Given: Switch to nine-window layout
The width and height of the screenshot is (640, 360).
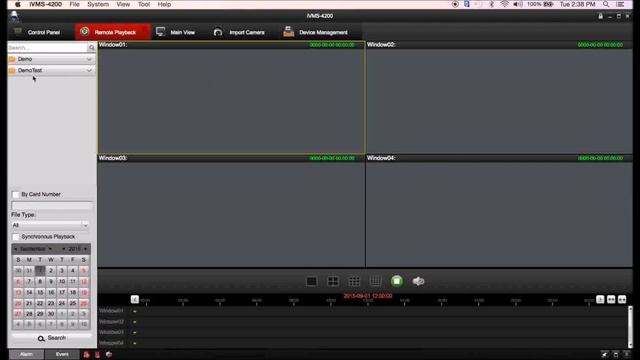Looking at the screenshot, I should click(354, 281).
